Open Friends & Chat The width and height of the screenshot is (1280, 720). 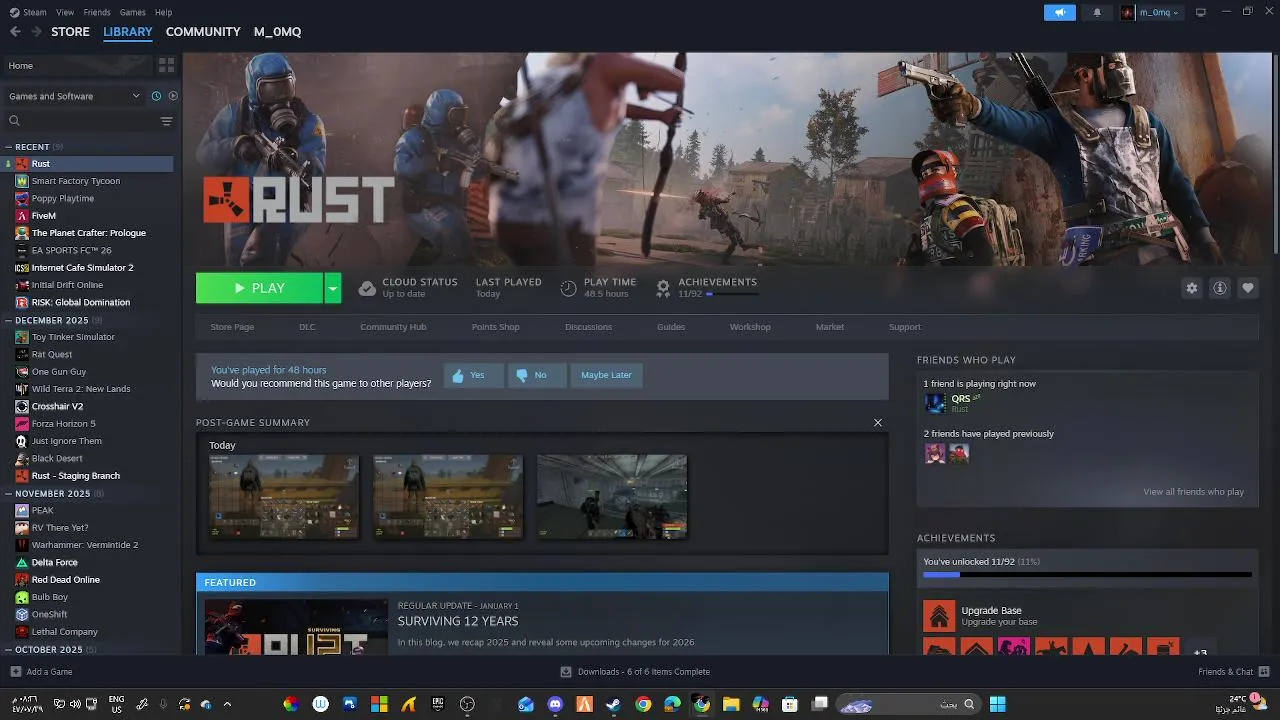[x=1234, y=672]
